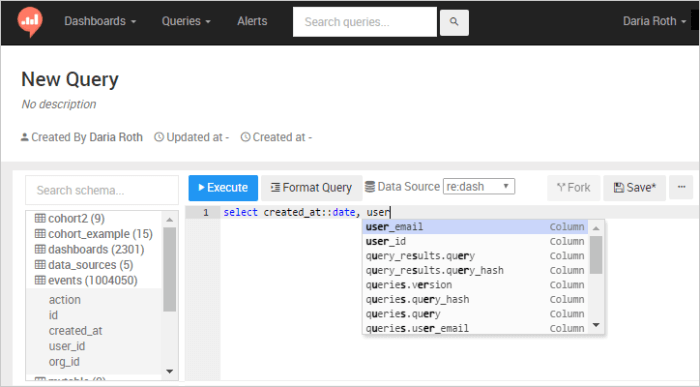Click the clock icon by Created at
The height and width of the screenshot is (387, 700).
[x=245, y=137]
